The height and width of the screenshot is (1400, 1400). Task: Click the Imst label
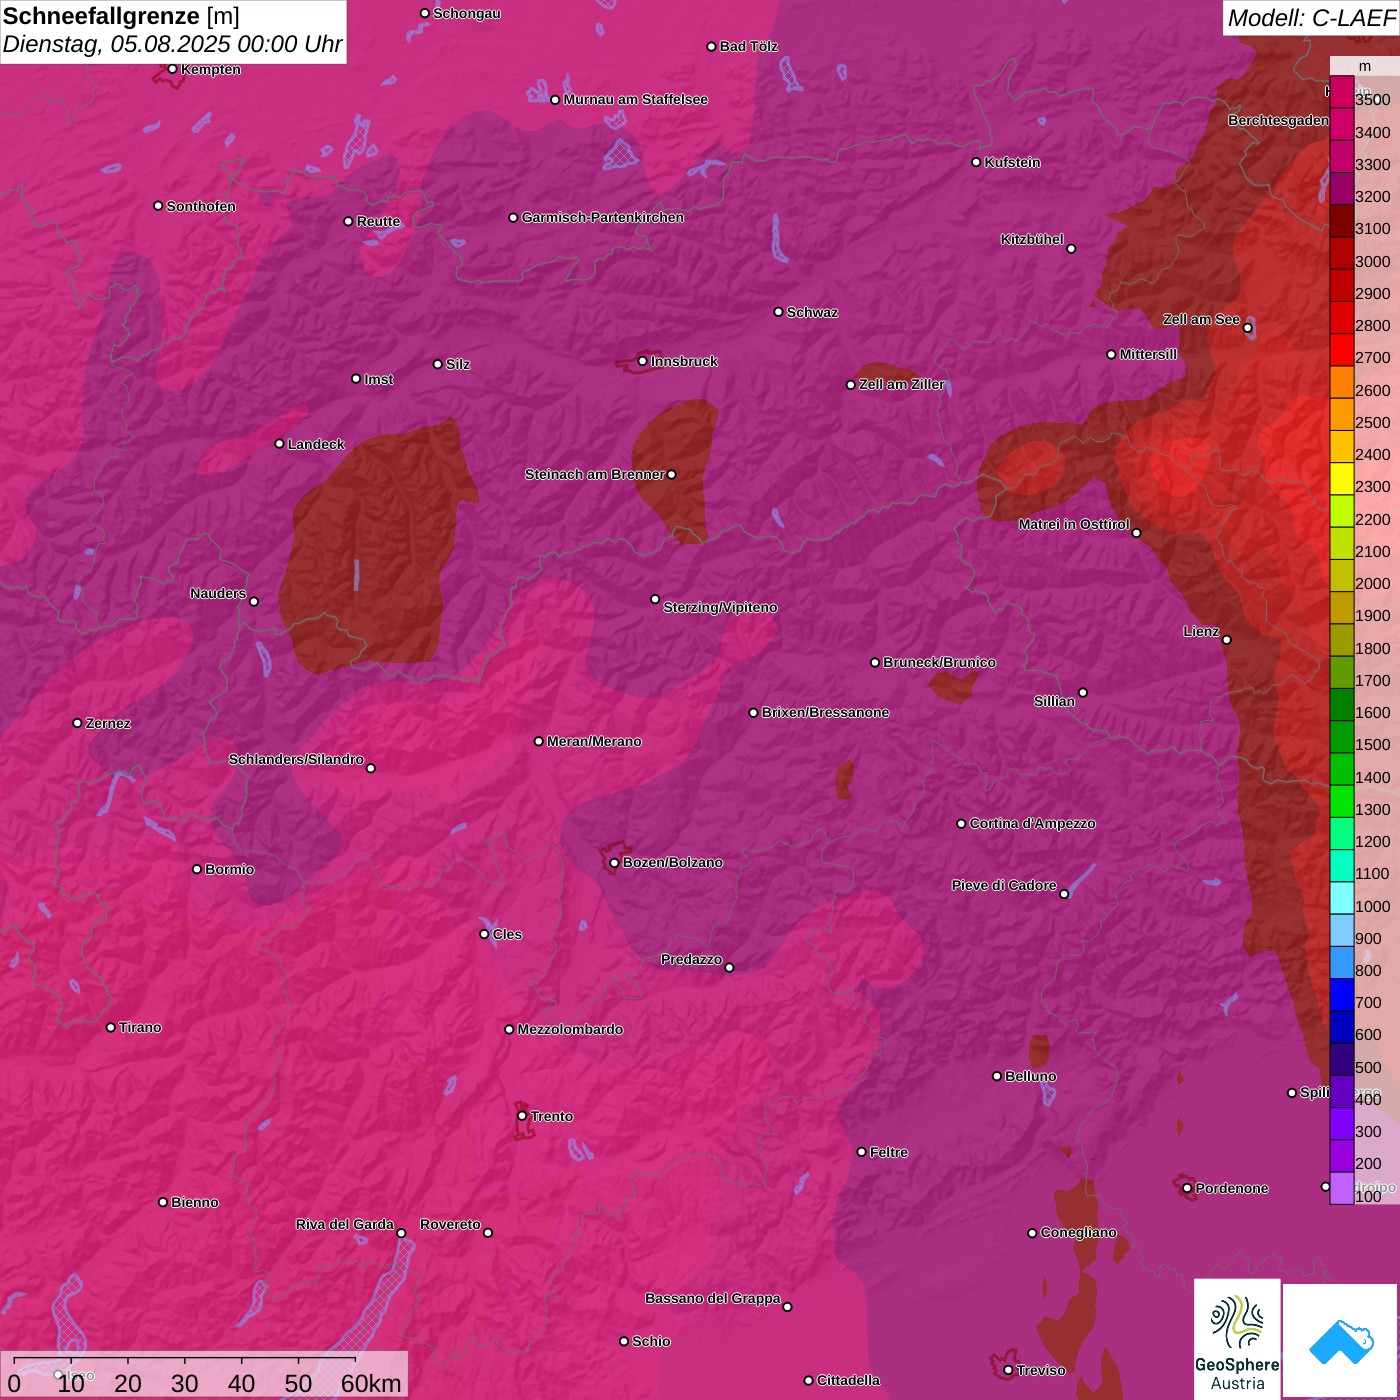[378, 379]
